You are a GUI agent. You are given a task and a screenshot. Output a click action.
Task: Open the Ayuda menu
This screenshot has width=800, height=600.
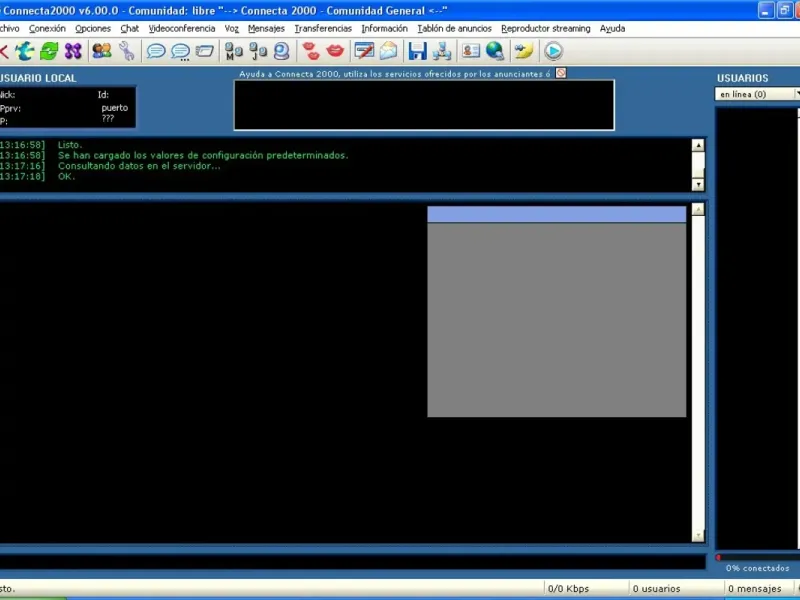pos(612,29)
